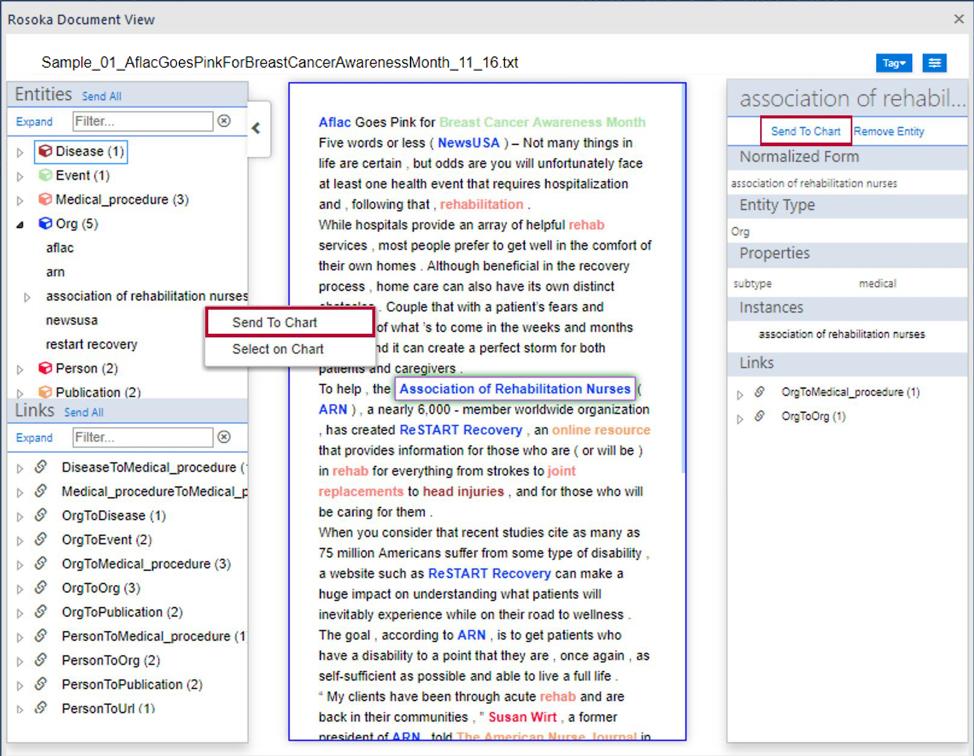This screenshot has width=974, height=756.
Task: Expand the OrgToOrg link in the right panel
Action: 740,418
